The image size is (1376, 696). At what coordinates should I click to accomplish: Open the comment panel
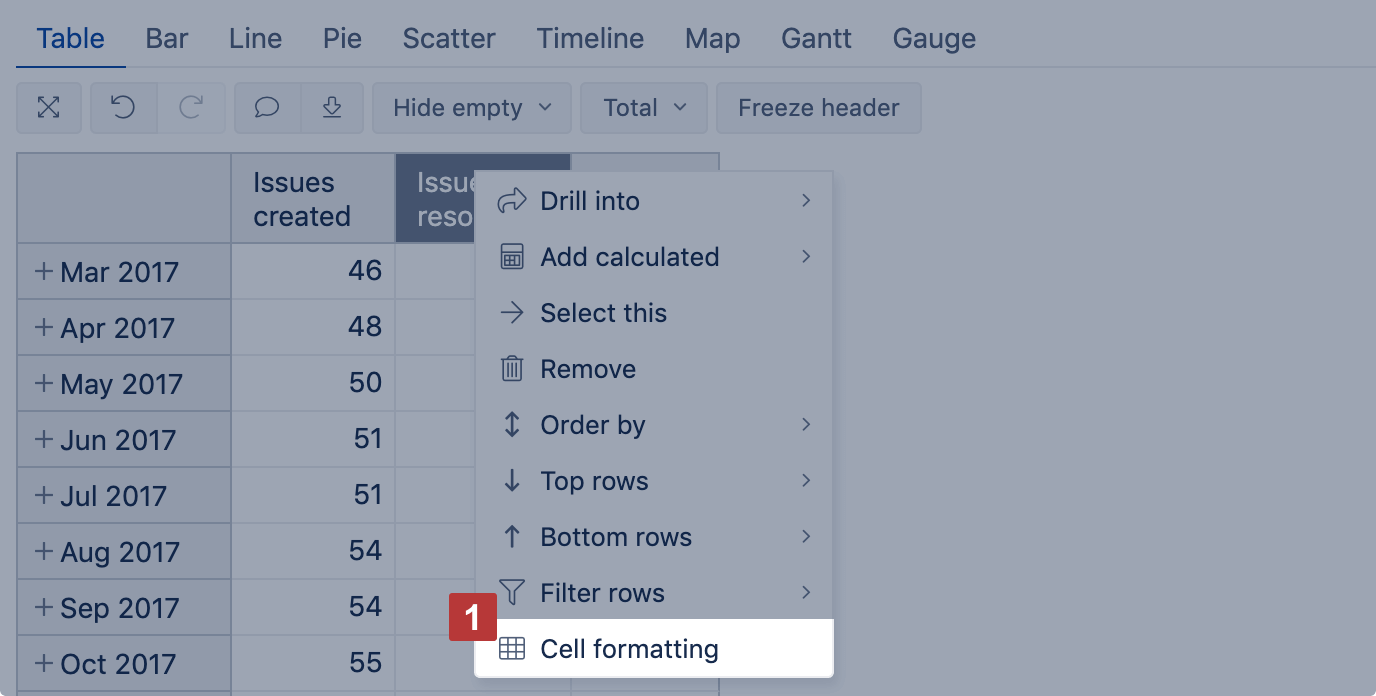266,107
